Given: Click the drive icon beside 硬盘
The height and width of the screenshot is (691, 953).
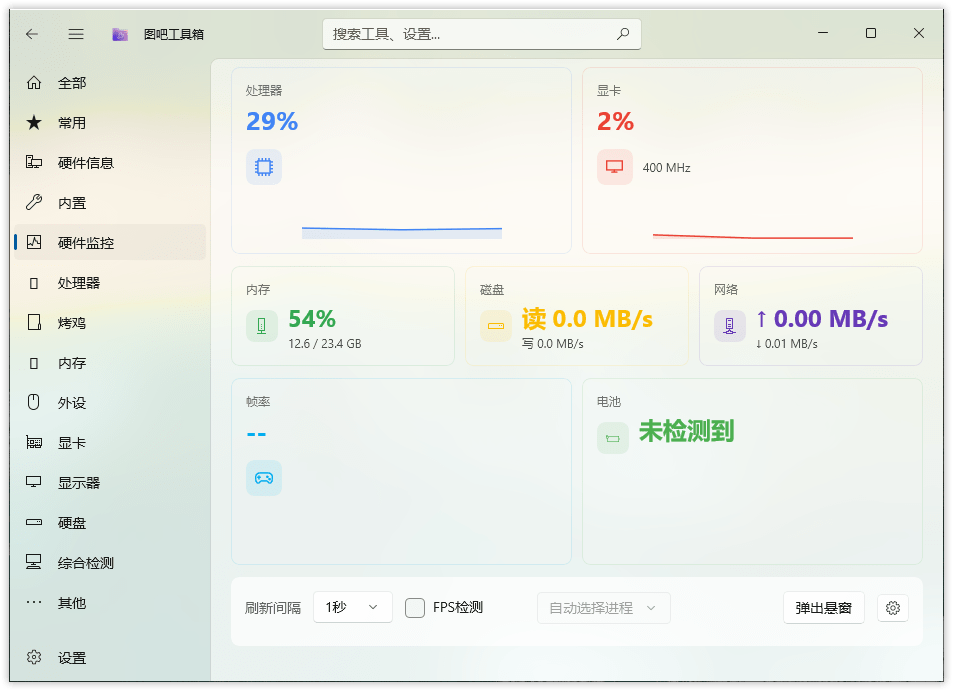Looking at the screenshot, I should click(34, 522).
